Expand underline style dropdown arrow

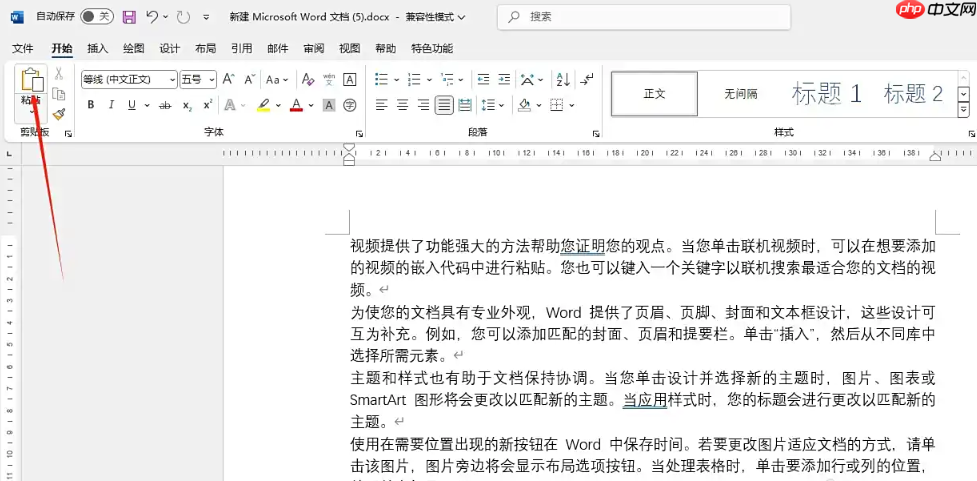click(147, 105)
